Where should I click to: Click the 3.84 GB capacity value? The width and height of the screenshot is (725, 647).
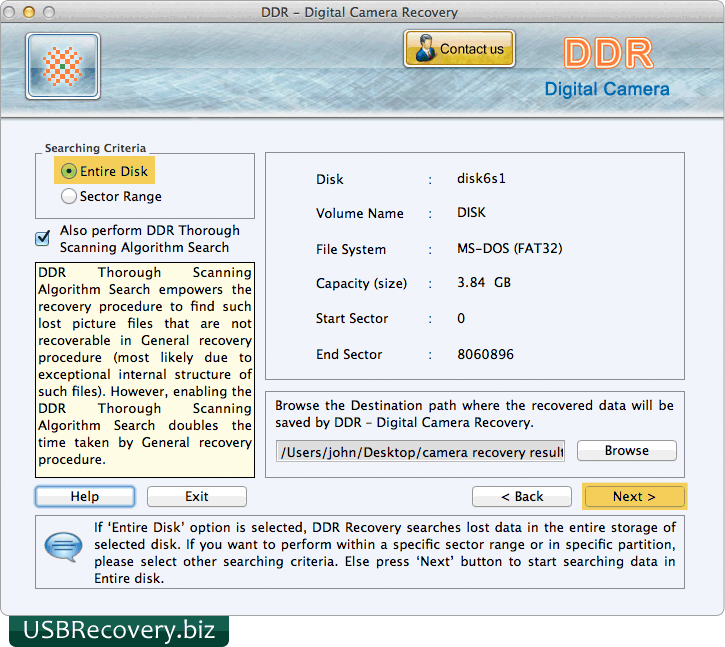[x=484, y=283]
